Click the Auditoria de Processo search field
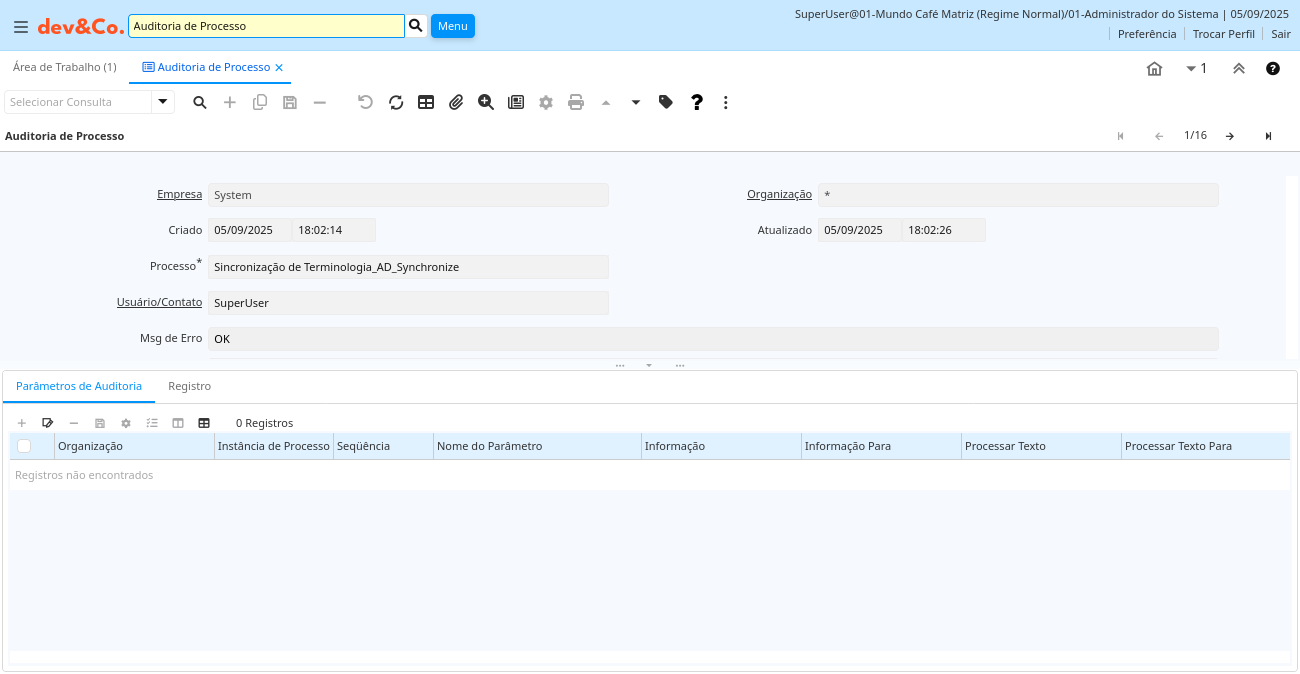Viewport: 1300px width, 674px height. 266,26
